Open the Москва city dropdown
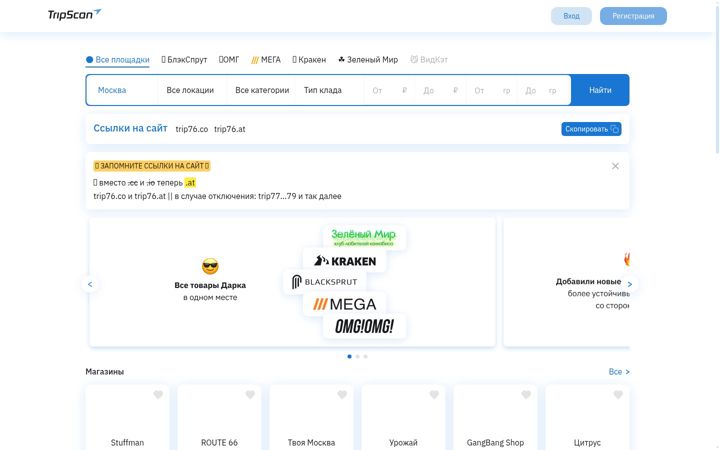The image size is (720, 450). [122, 90]
